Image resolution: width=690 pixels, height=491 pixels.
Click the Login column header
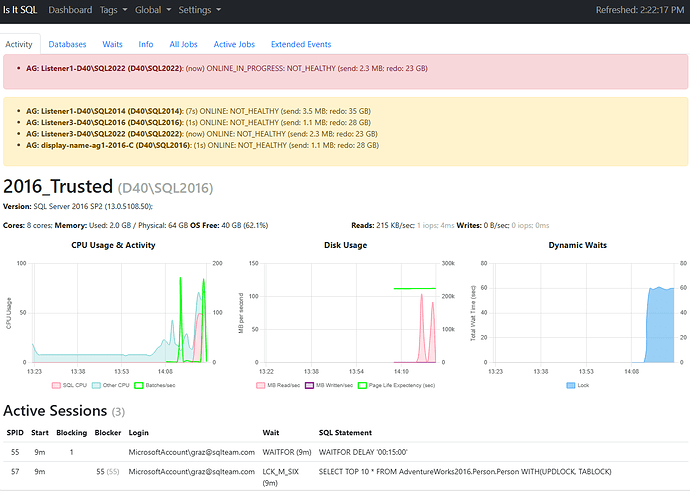pos(139,432)
